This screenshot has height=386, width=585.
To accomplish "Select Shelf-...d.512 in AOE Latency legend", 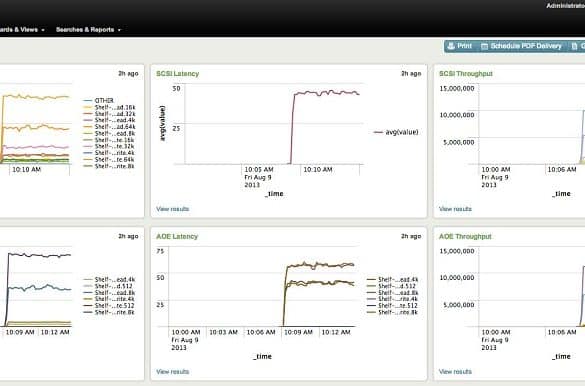I will pos(392,286).
